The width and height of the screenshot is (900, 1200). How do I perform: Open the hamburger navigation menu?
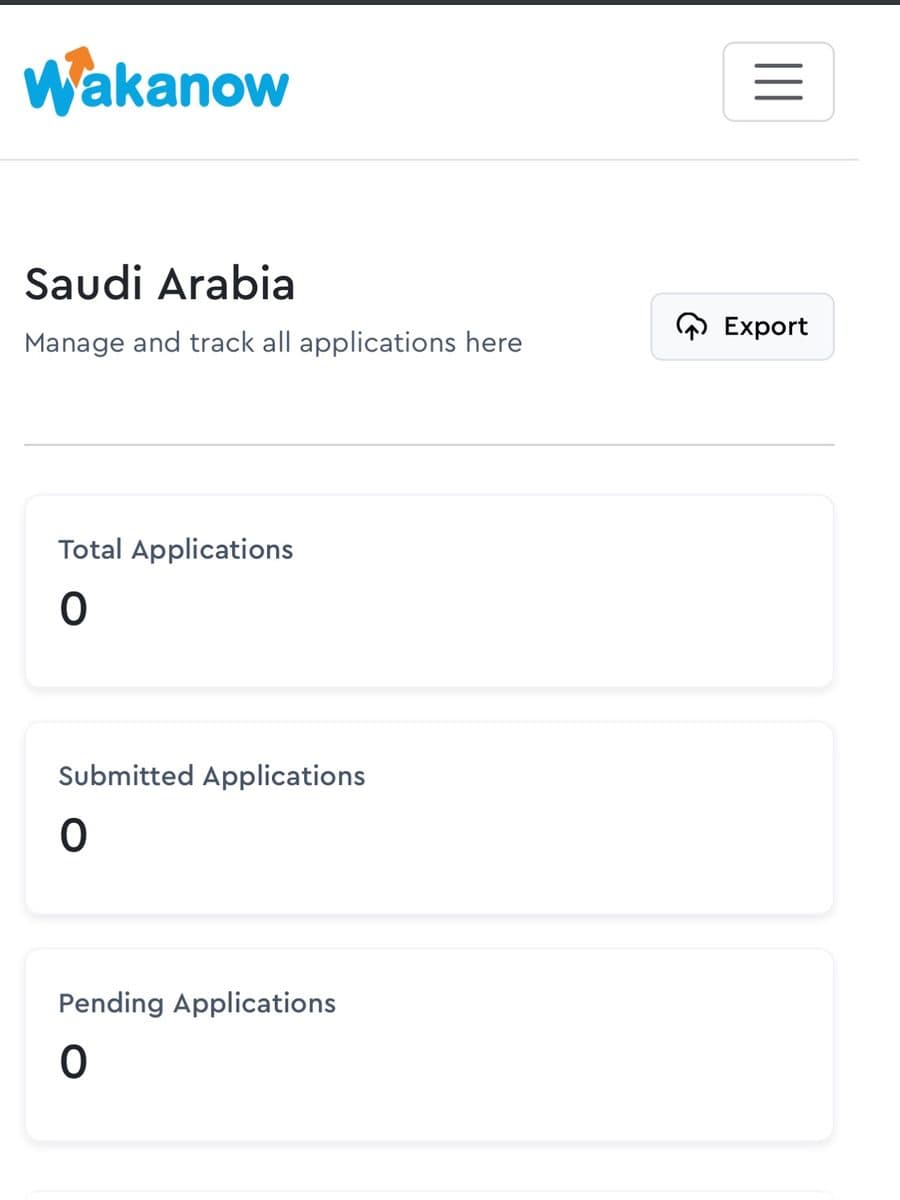(778, 82)
